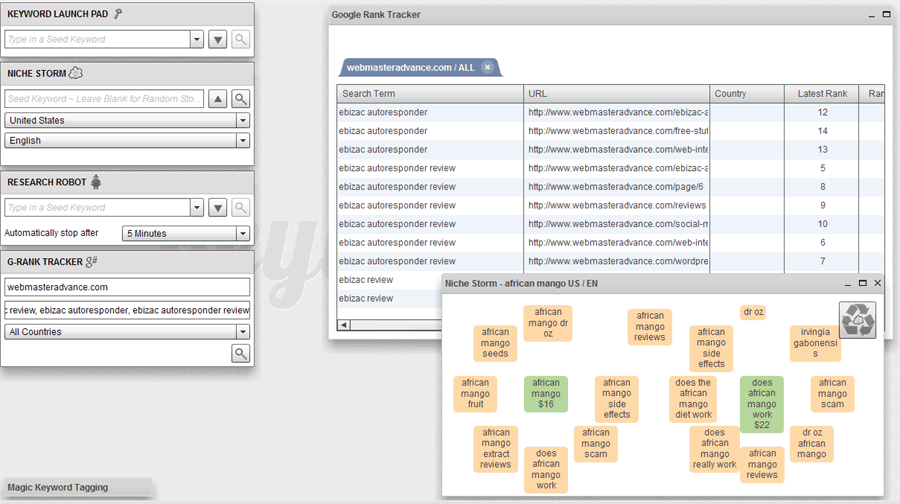Focus the Research Robot seed keyword field
The image size is (900, 504).
coord(98,208)
